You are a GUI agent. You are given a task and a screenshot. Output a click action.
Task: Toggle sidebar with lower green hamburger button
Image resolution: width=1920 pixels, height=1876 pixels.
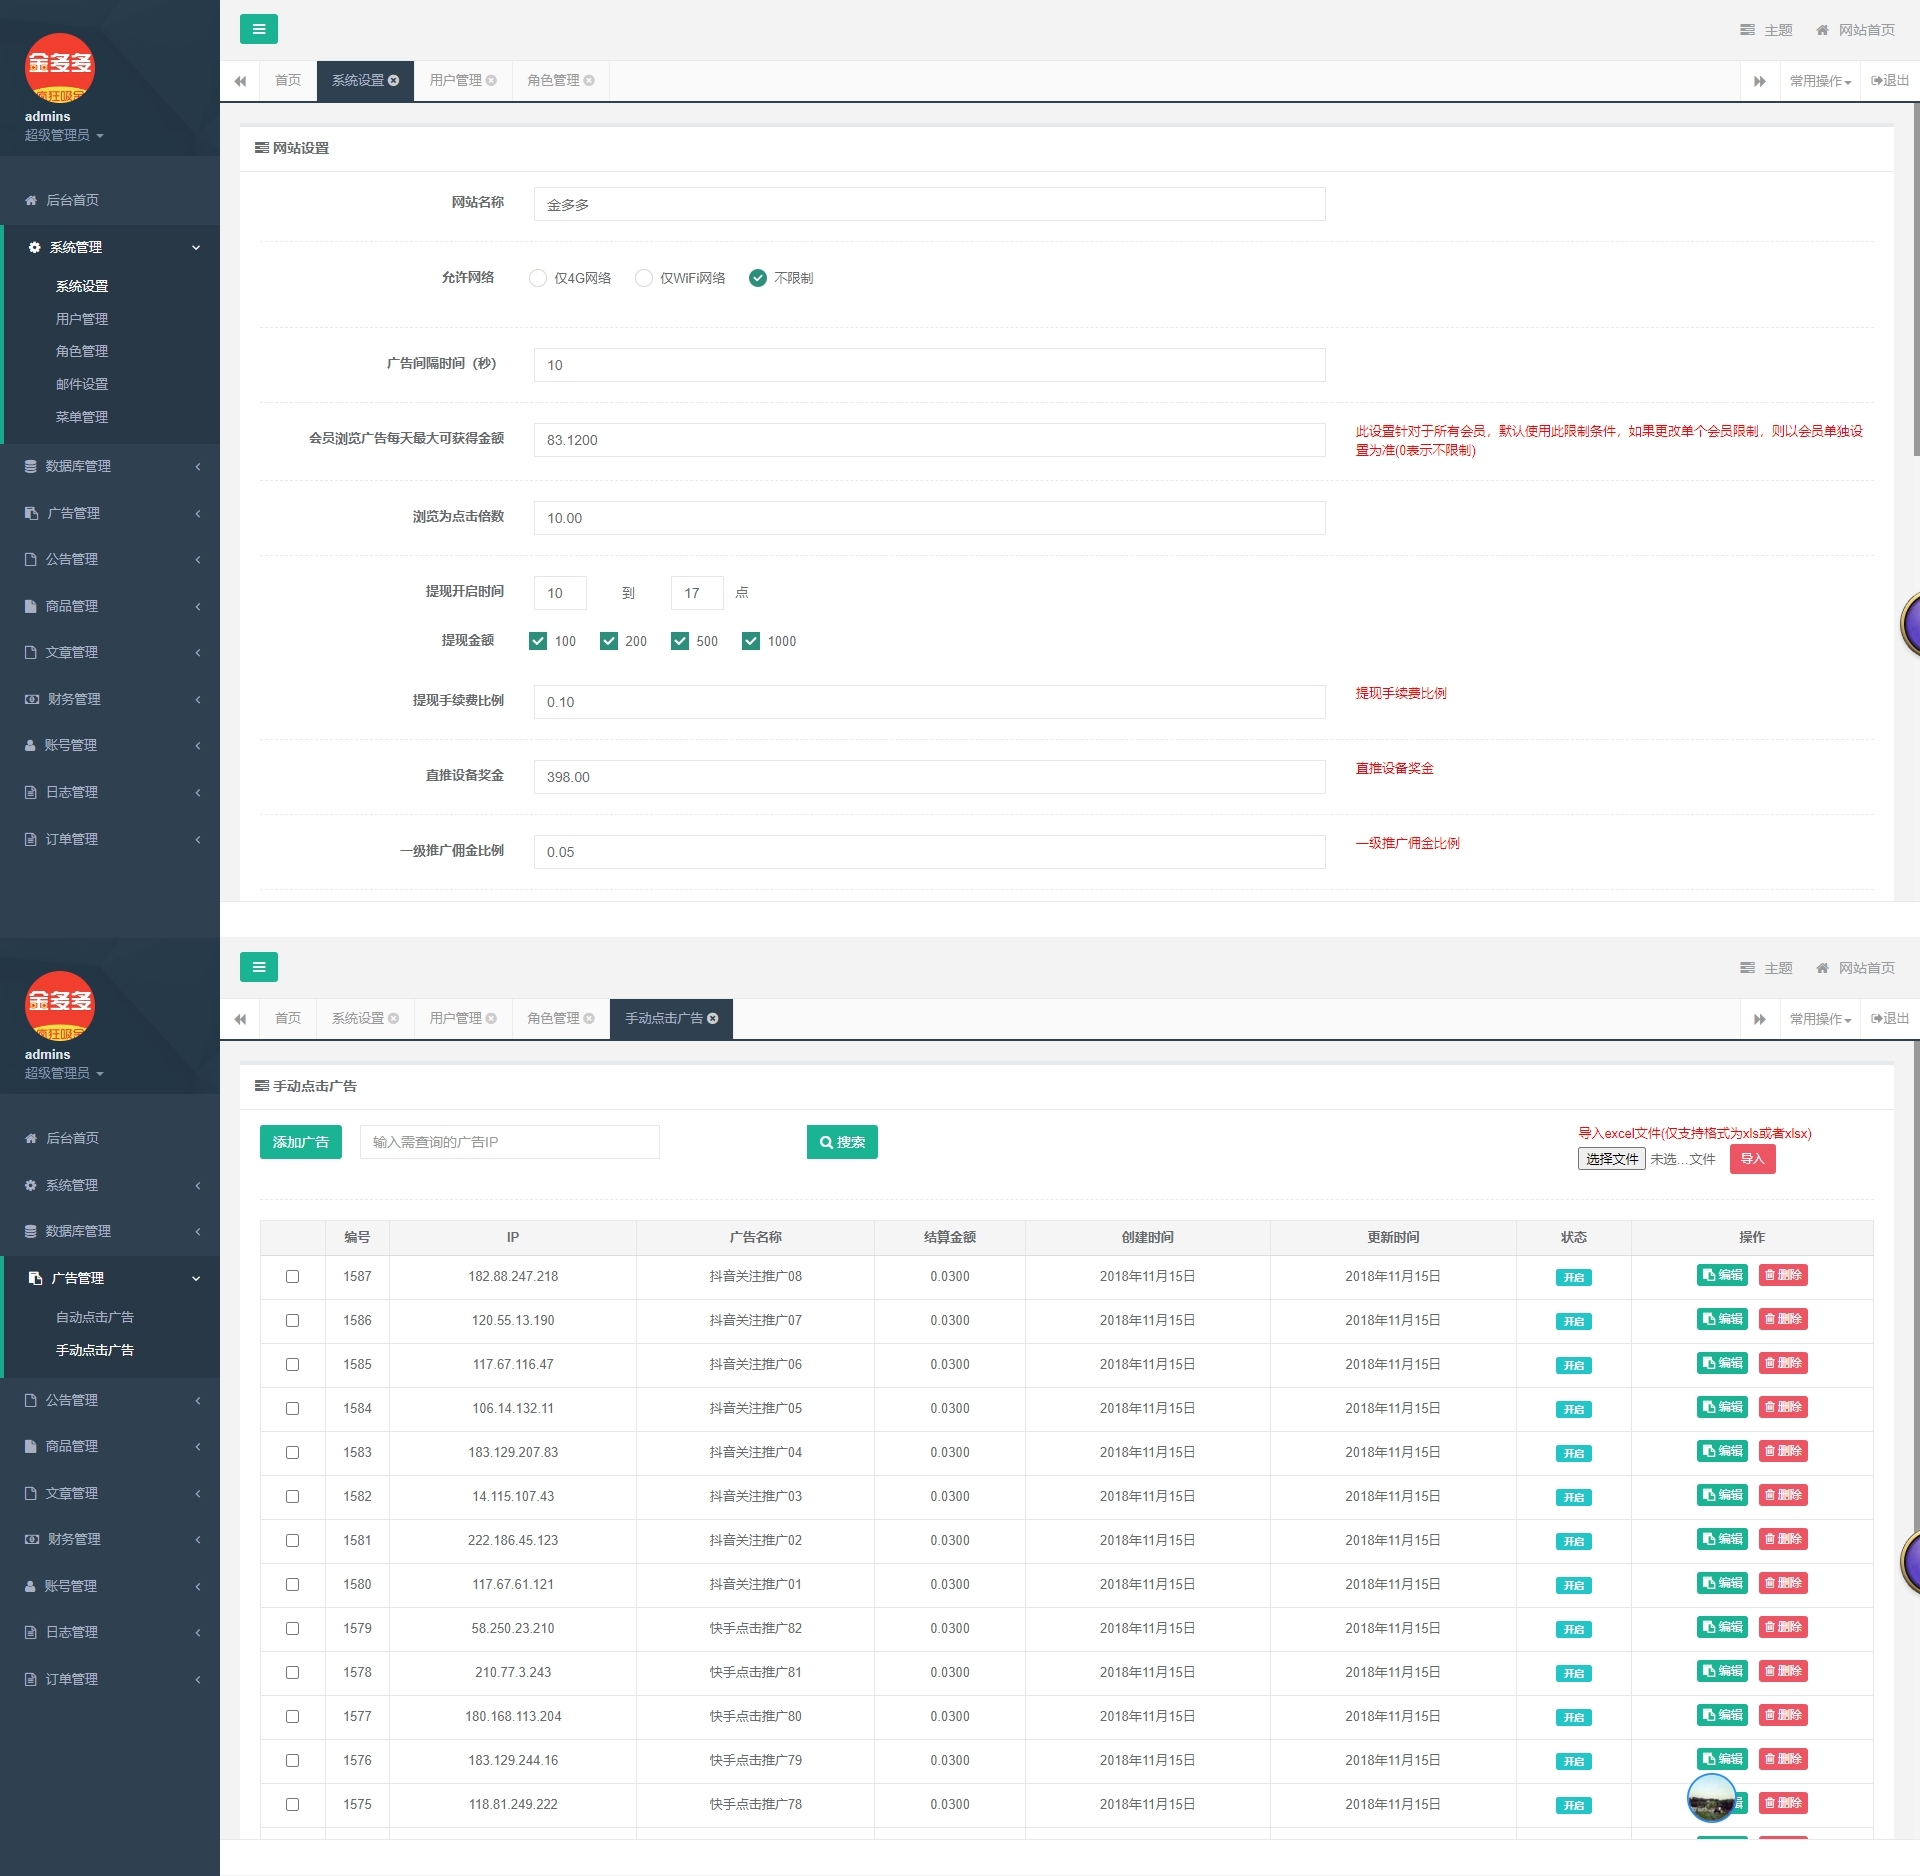coord(259,967)
